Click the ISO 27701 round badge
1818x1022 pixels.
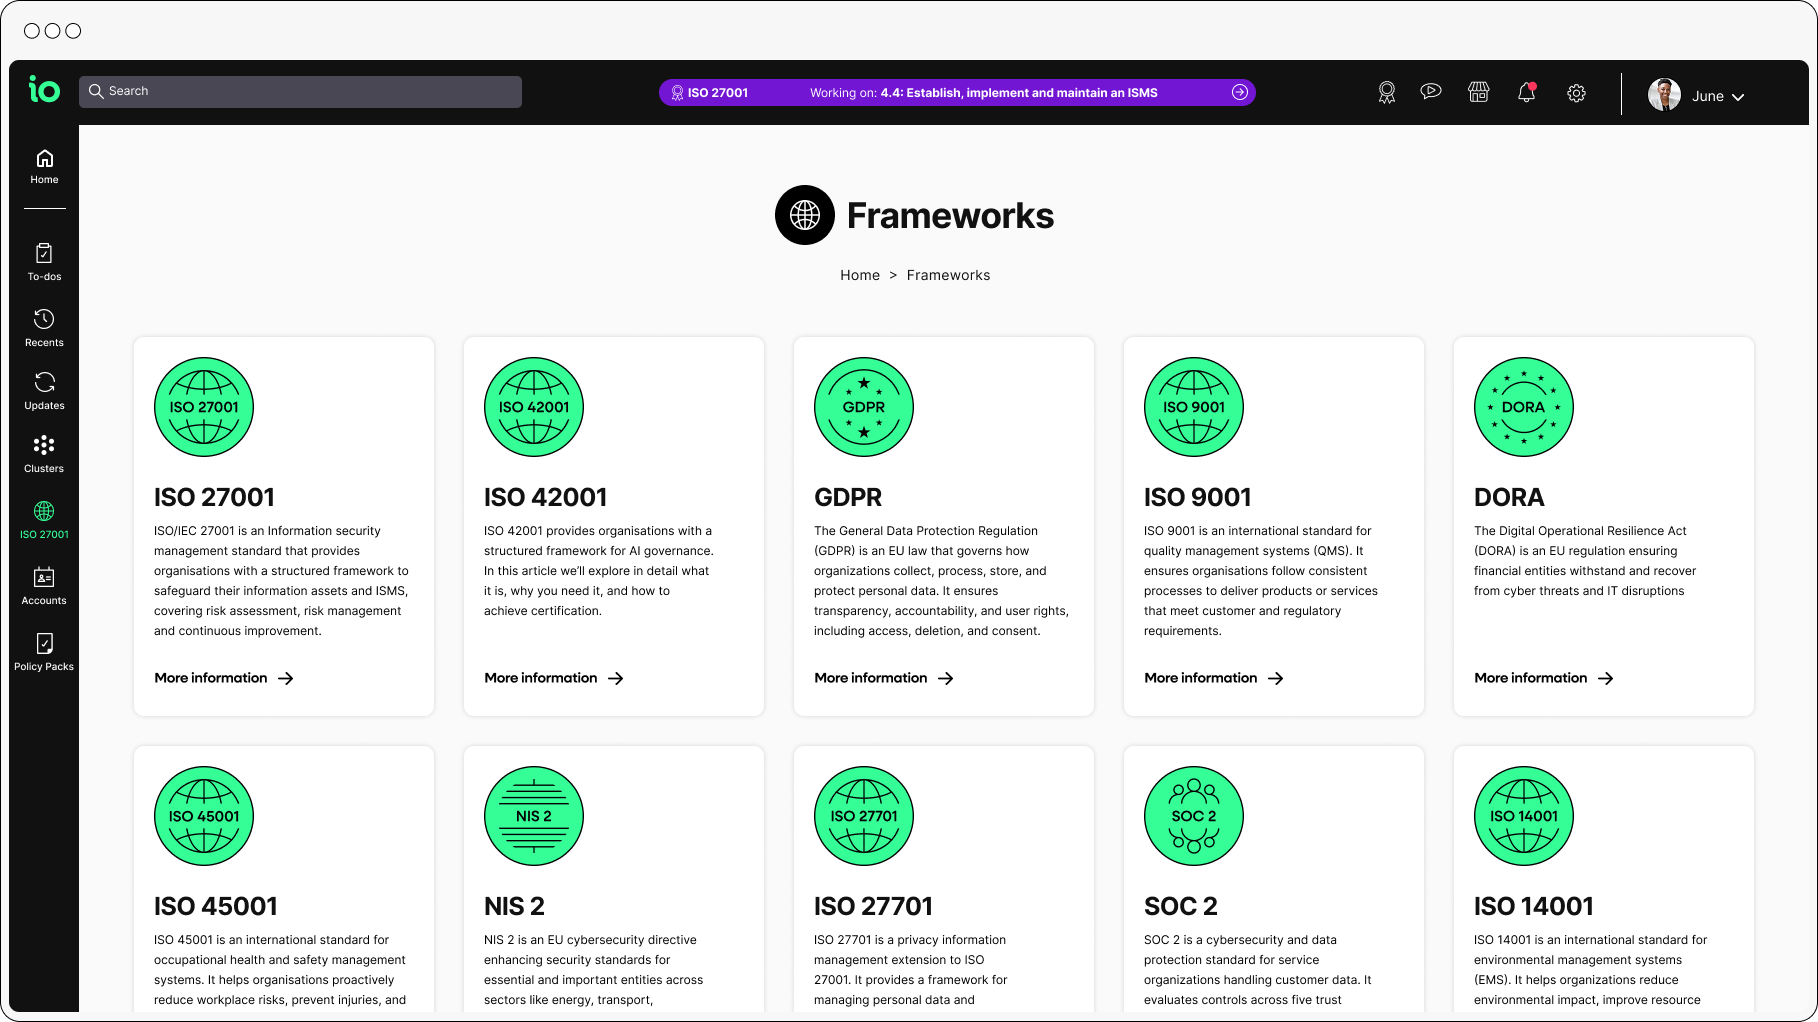click(x=864, y=816)
